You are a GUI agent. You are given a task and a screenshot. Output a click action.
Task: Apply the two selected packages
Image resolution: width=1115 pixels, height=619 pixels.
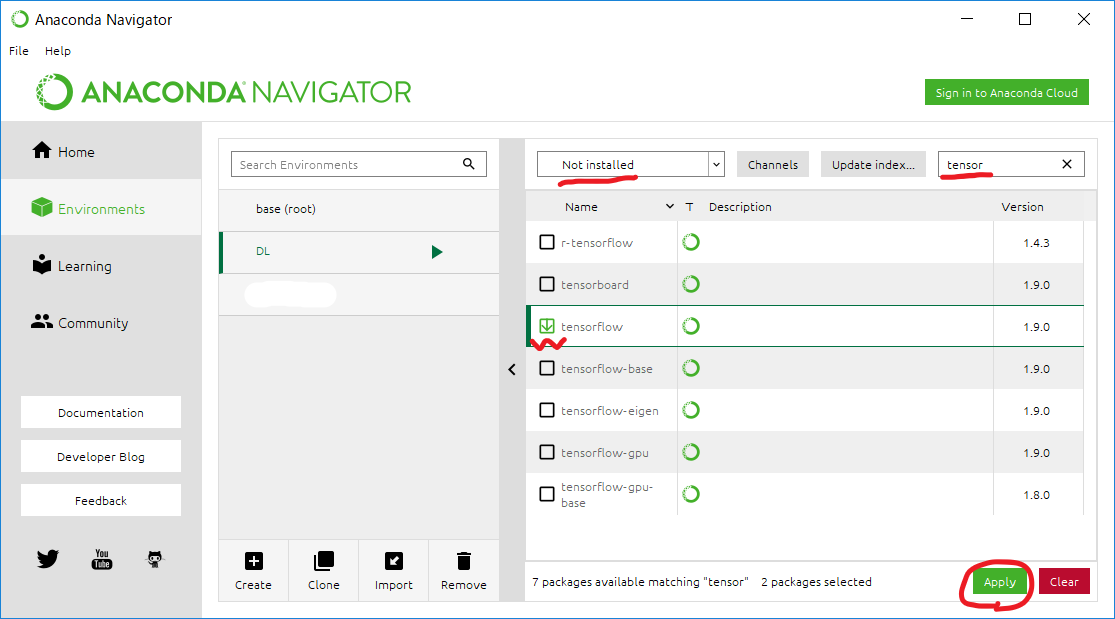click(x=999, y=581)
